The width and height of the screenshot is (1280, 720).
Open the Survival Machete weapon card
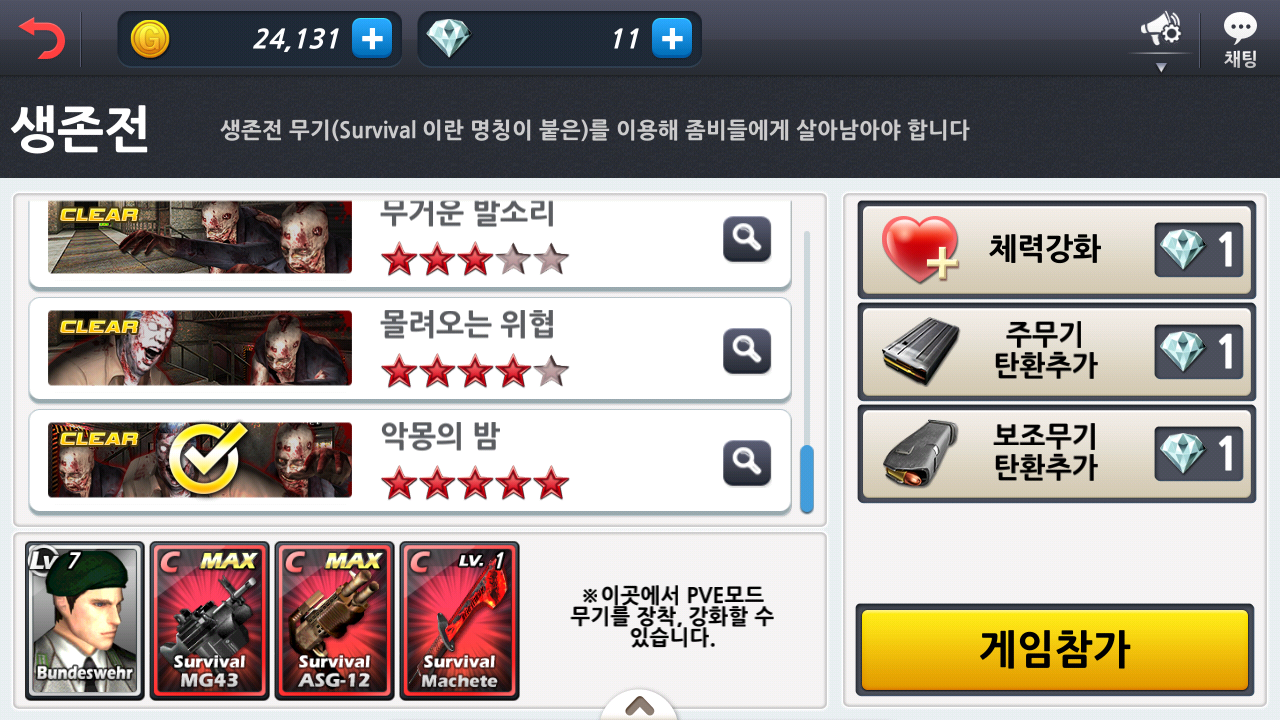pos(460,620)
